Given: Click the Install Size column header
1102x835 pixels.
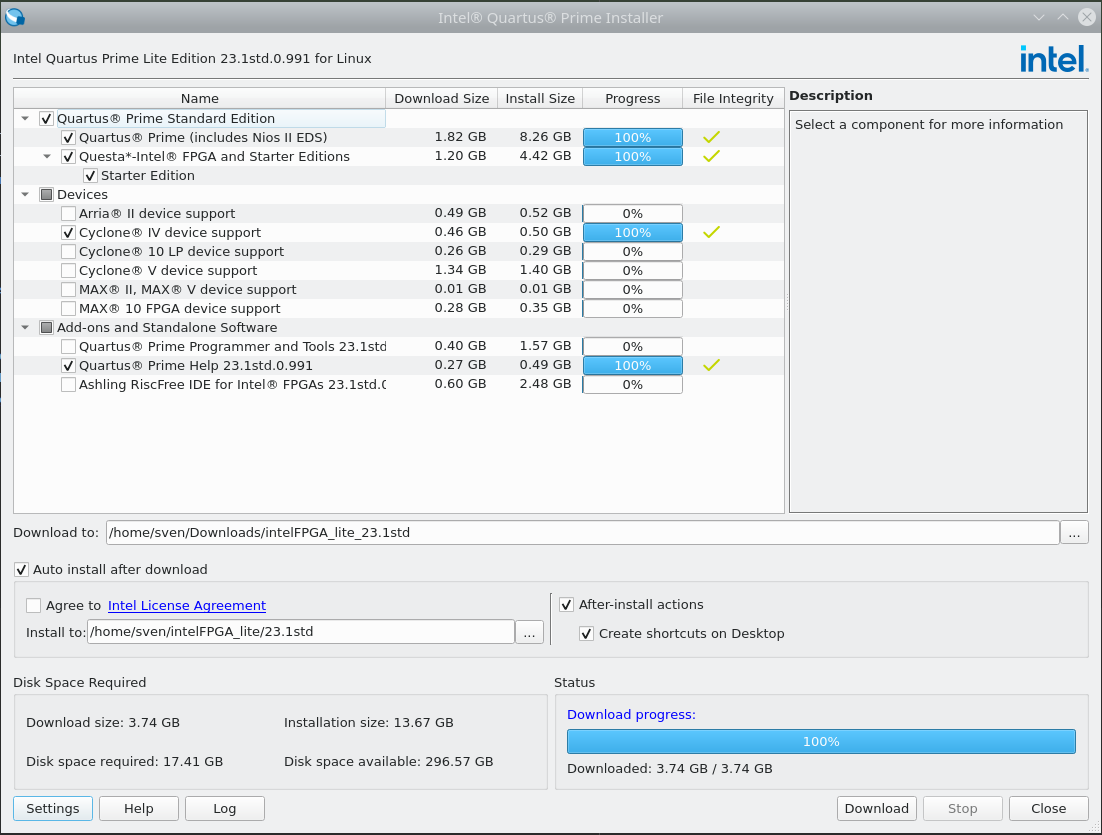Looking at the screenshot, I should (540, 98).
